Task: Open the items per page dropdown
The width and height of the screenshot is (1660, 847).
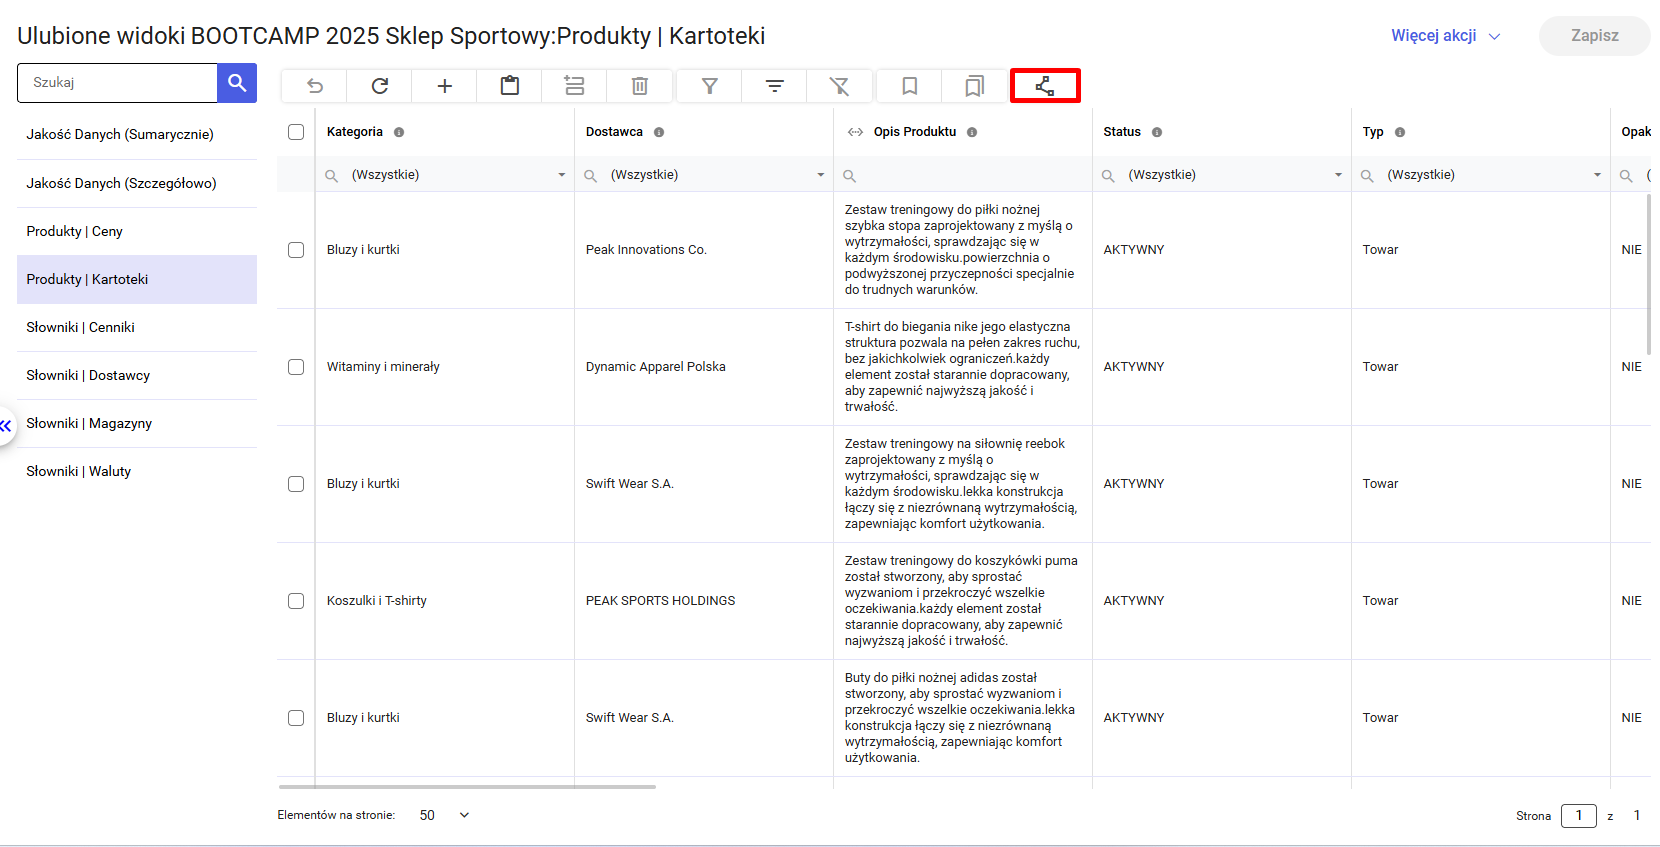Action: [463, 815]
